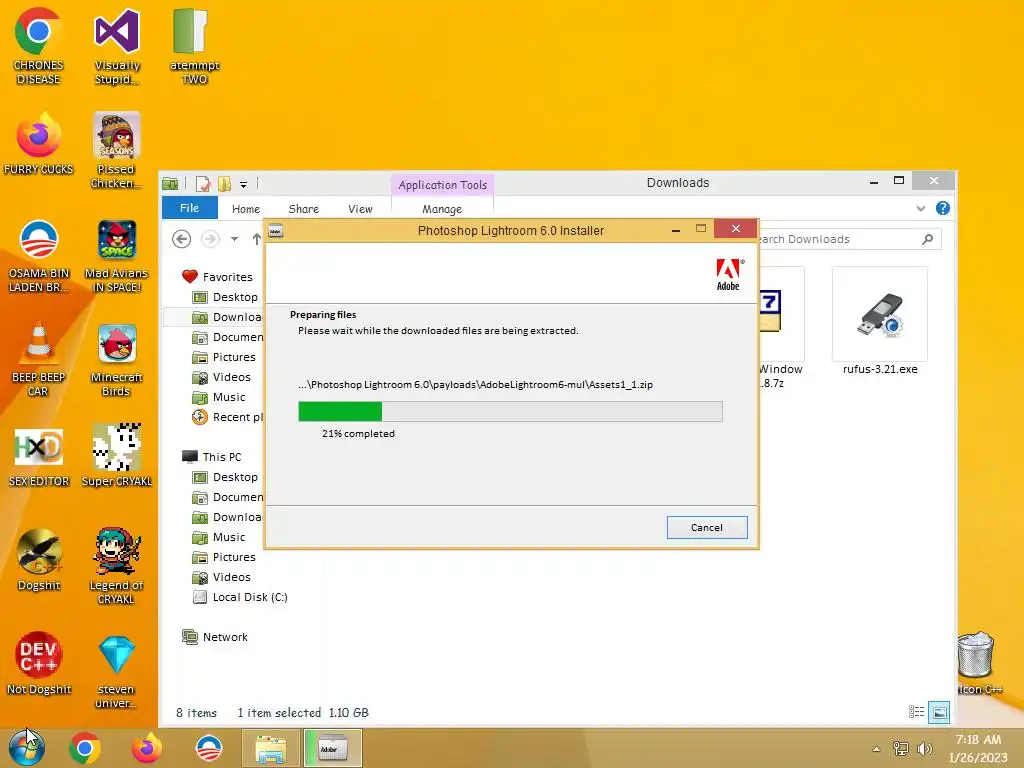Select Pictures under Favorites
The height and width of the screenshot is (768, 1024).
pos(224,357)
